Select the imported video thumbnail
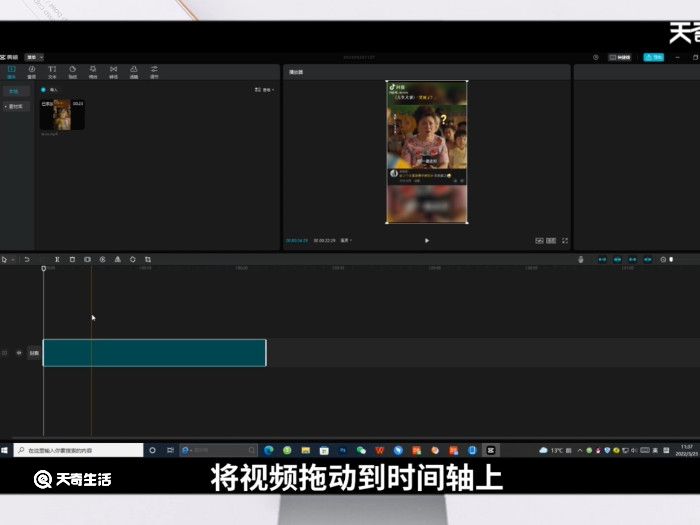This screenshot has width=700, height=525. (x=62, y=115)
